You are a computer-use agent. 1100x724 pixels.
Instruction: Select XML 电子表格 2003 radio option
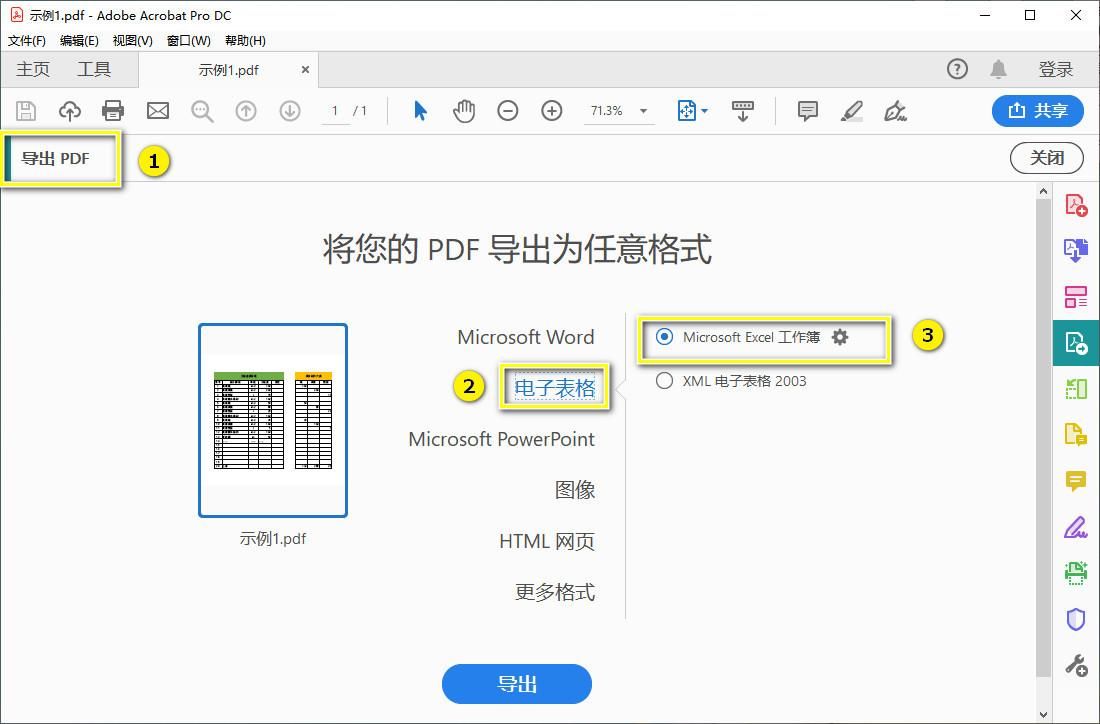coord(664,381)
